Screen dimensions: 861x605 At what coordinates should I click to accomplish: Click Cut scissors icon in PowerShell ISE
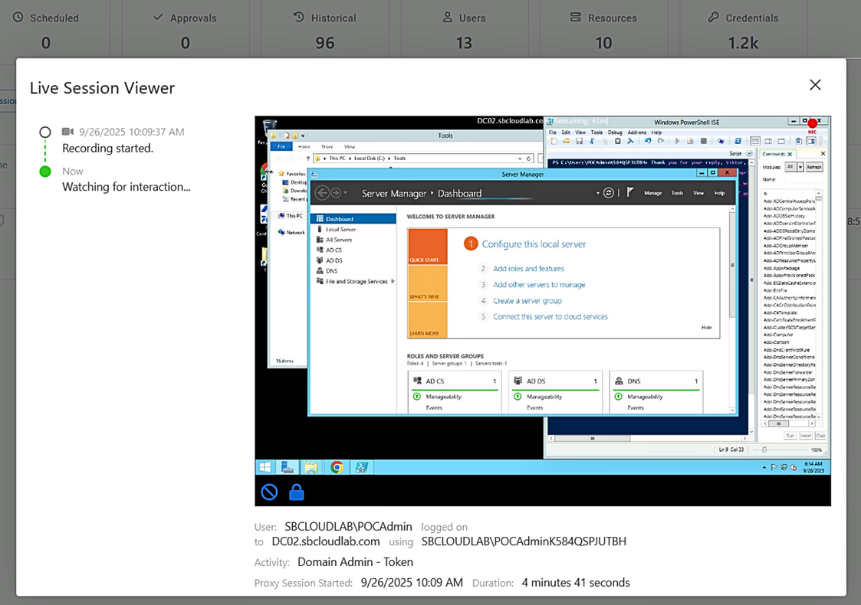tap(592, 141)
